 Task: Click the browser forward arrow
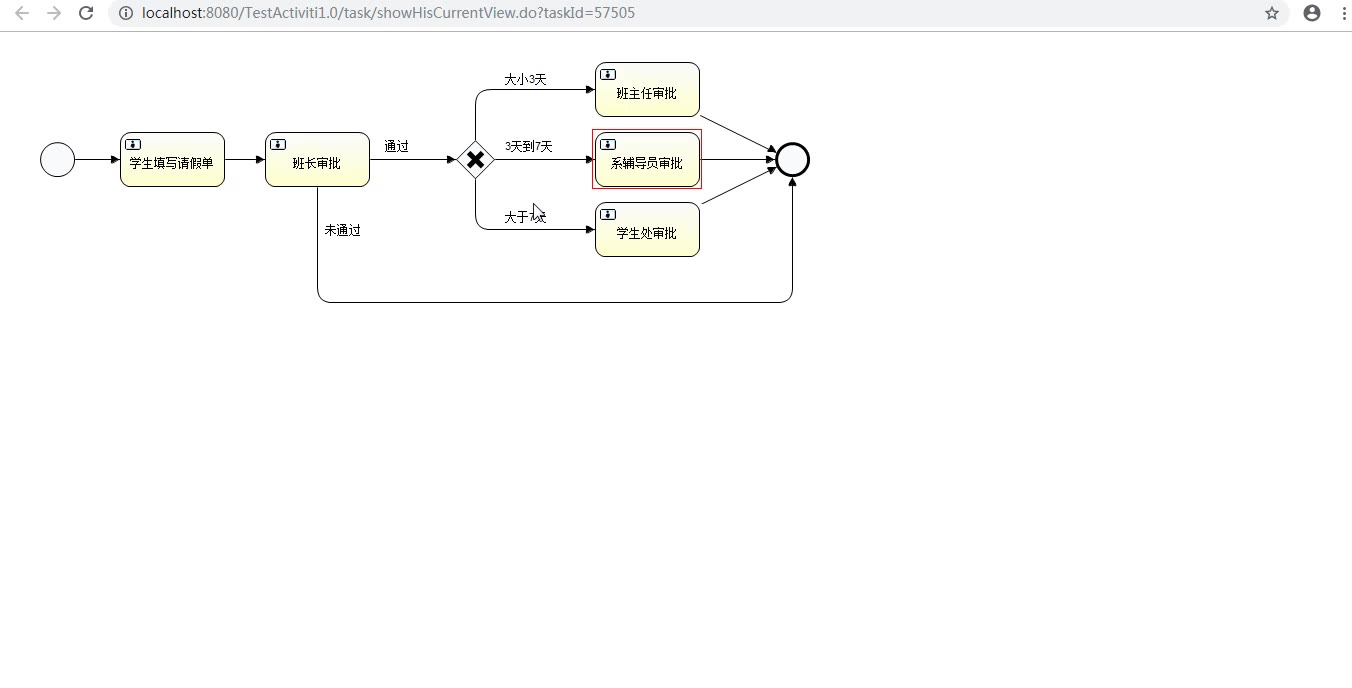tap(54, 13)
